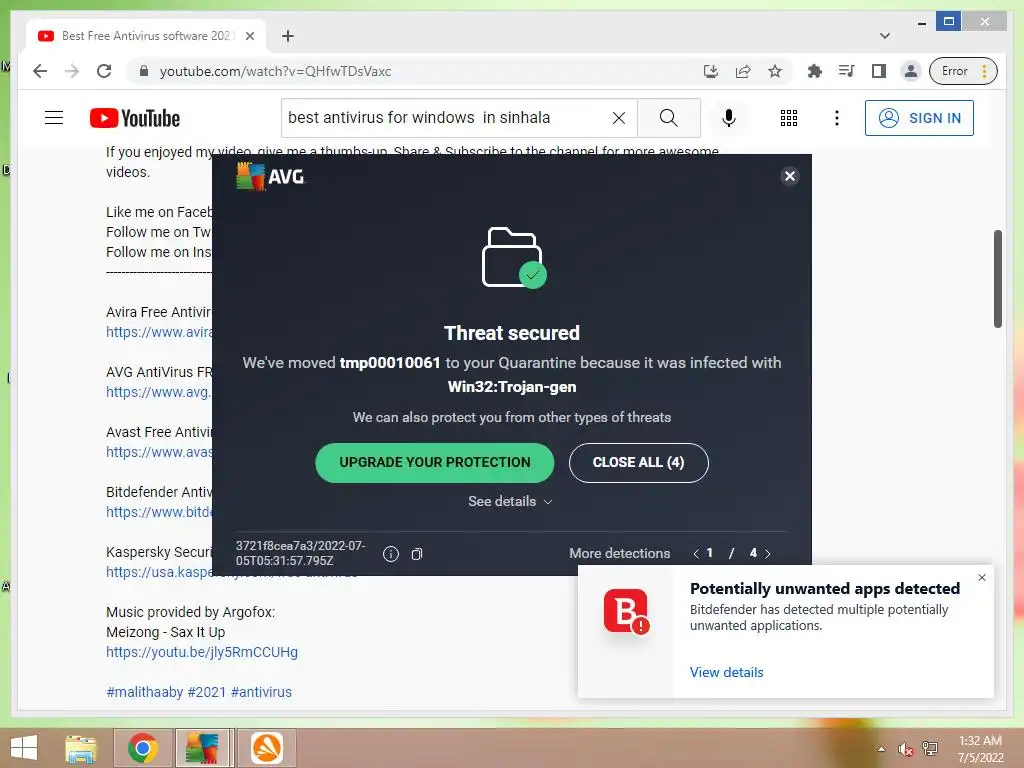
Task: Open the info icon beside detection ID
Action: (x=391, y=554)
